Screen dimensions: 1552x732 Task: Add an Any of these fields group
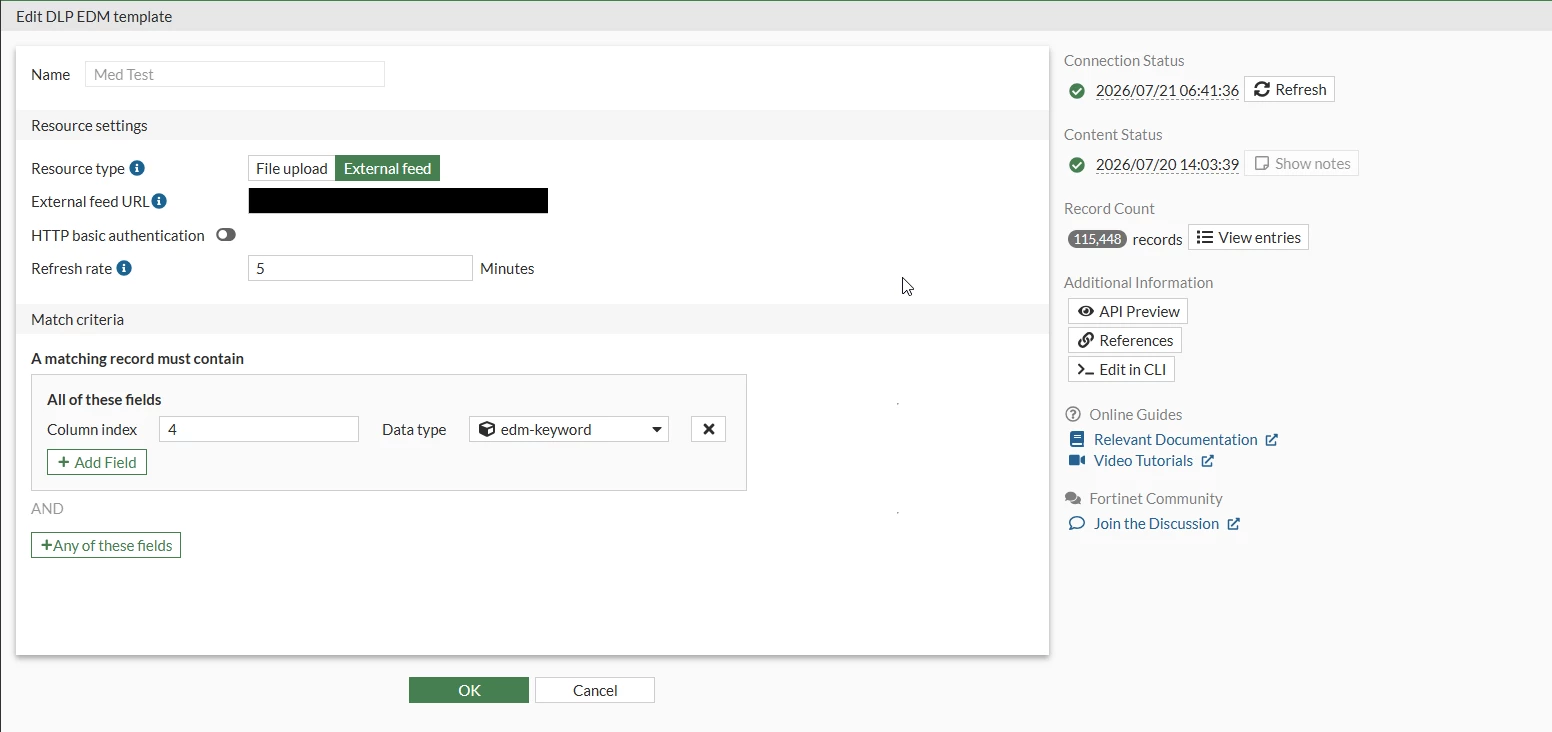coord(106,545)
